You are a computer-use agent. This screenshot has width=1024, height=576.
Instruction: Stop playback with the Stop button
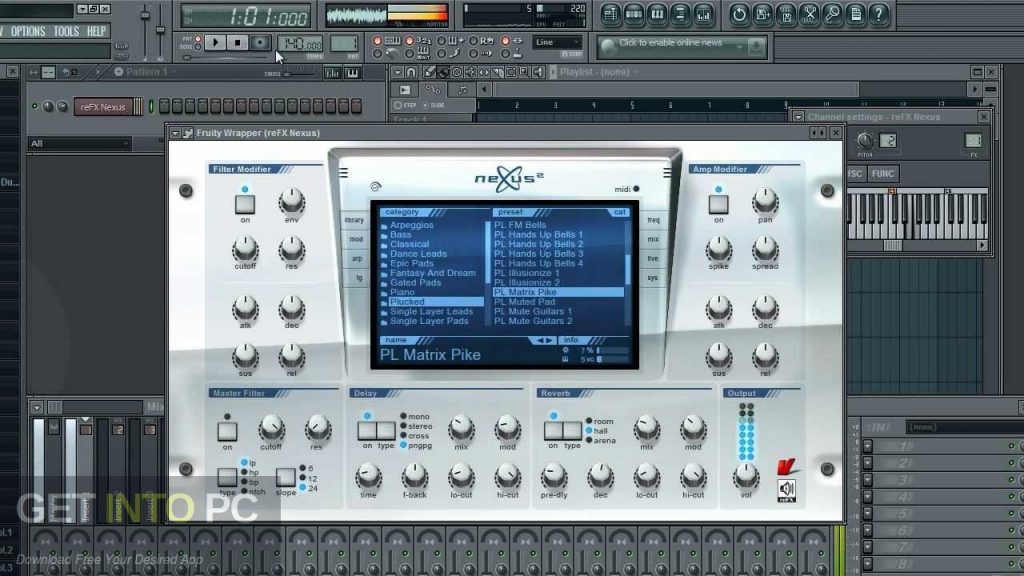(x=237, y=43)
